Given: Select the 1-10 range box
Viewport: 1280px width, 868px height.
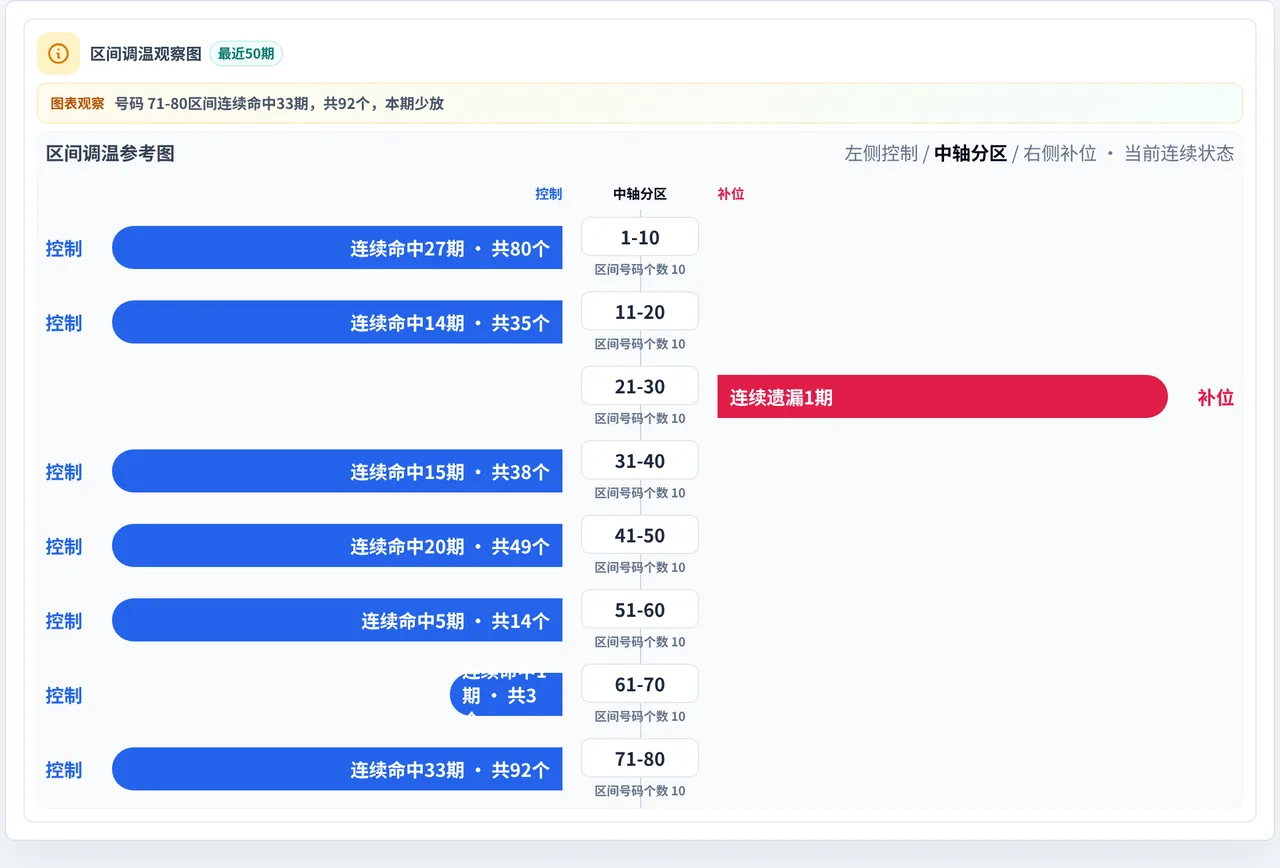Looking at the screenshot, I should coord(640,237).
